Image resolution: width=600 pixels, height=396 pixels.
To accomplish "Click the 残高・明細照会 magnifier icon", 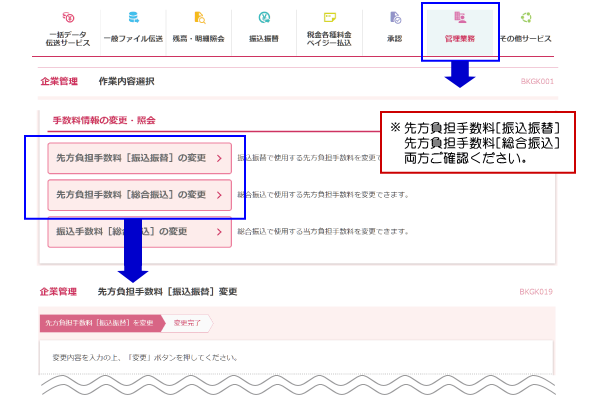I will (199, 18).
